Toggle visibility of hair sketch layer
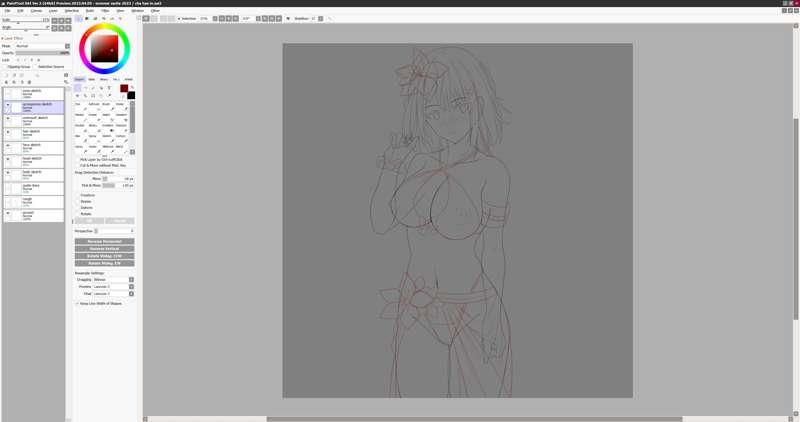800x422 pixels. (8, 132)
